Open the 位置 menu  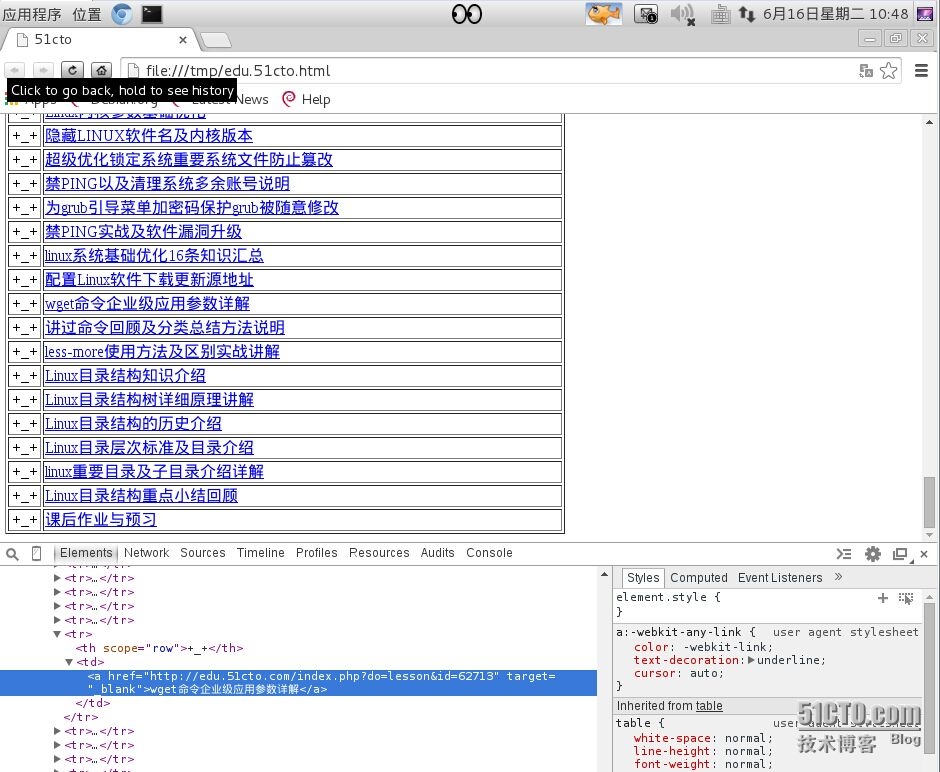(87, 14)
